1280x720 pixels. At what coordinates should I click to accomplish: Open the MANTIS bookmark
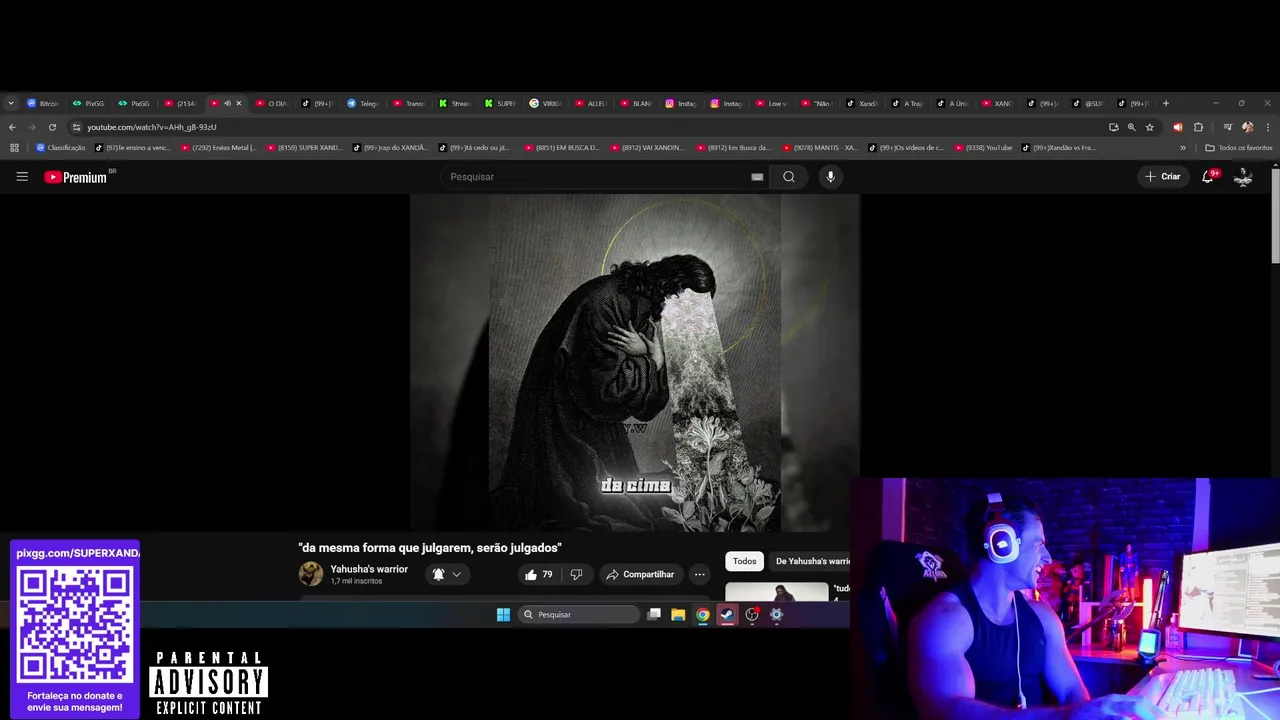point(820,148)
